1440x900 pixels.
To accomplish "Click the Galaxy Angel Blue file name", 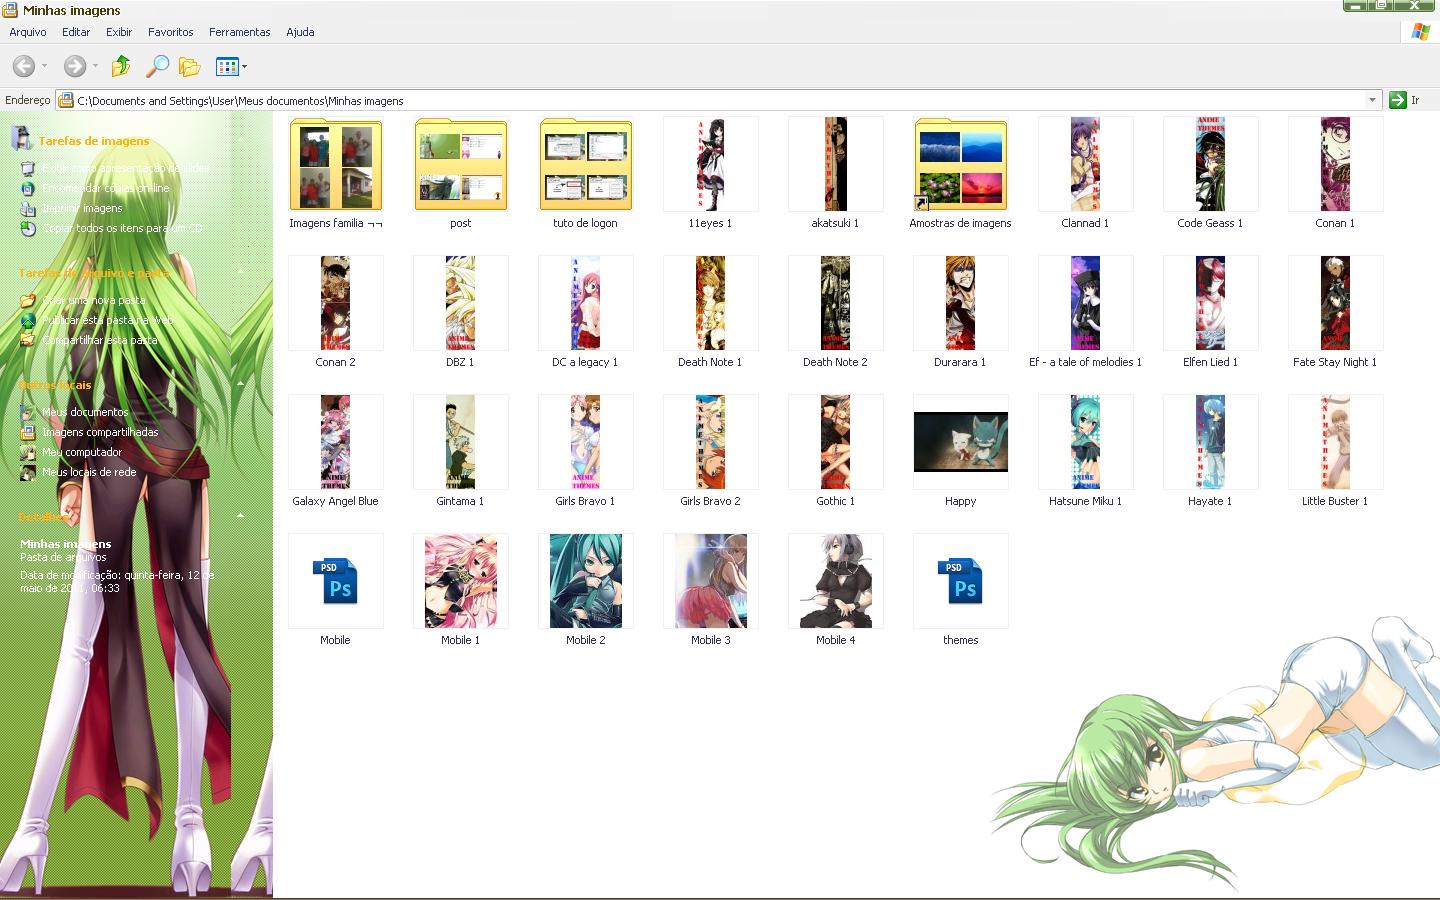I will point(335,501).
